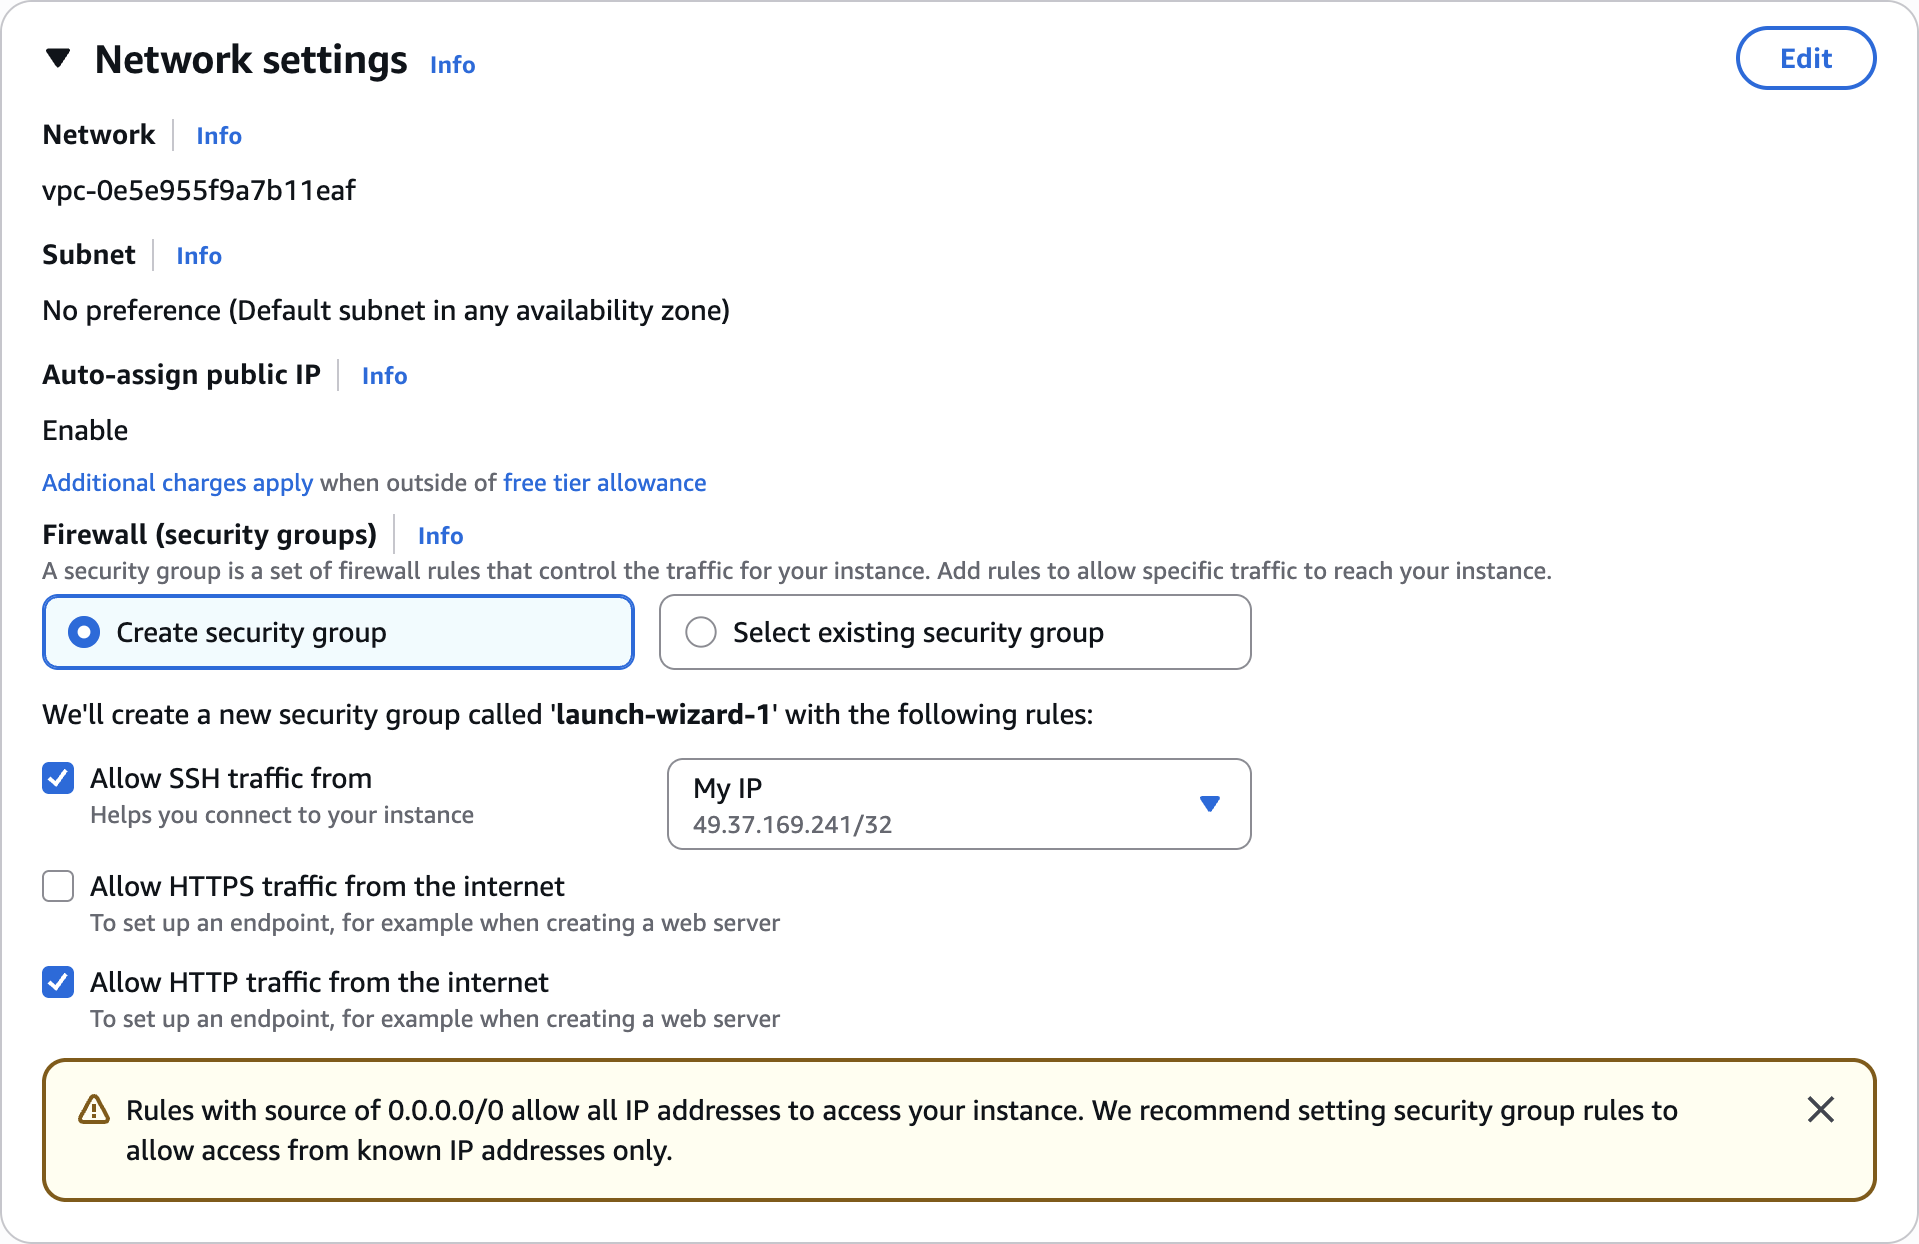Select Create security group radio option
This screenshot has height=1244, width=1919.
(338, 632)
